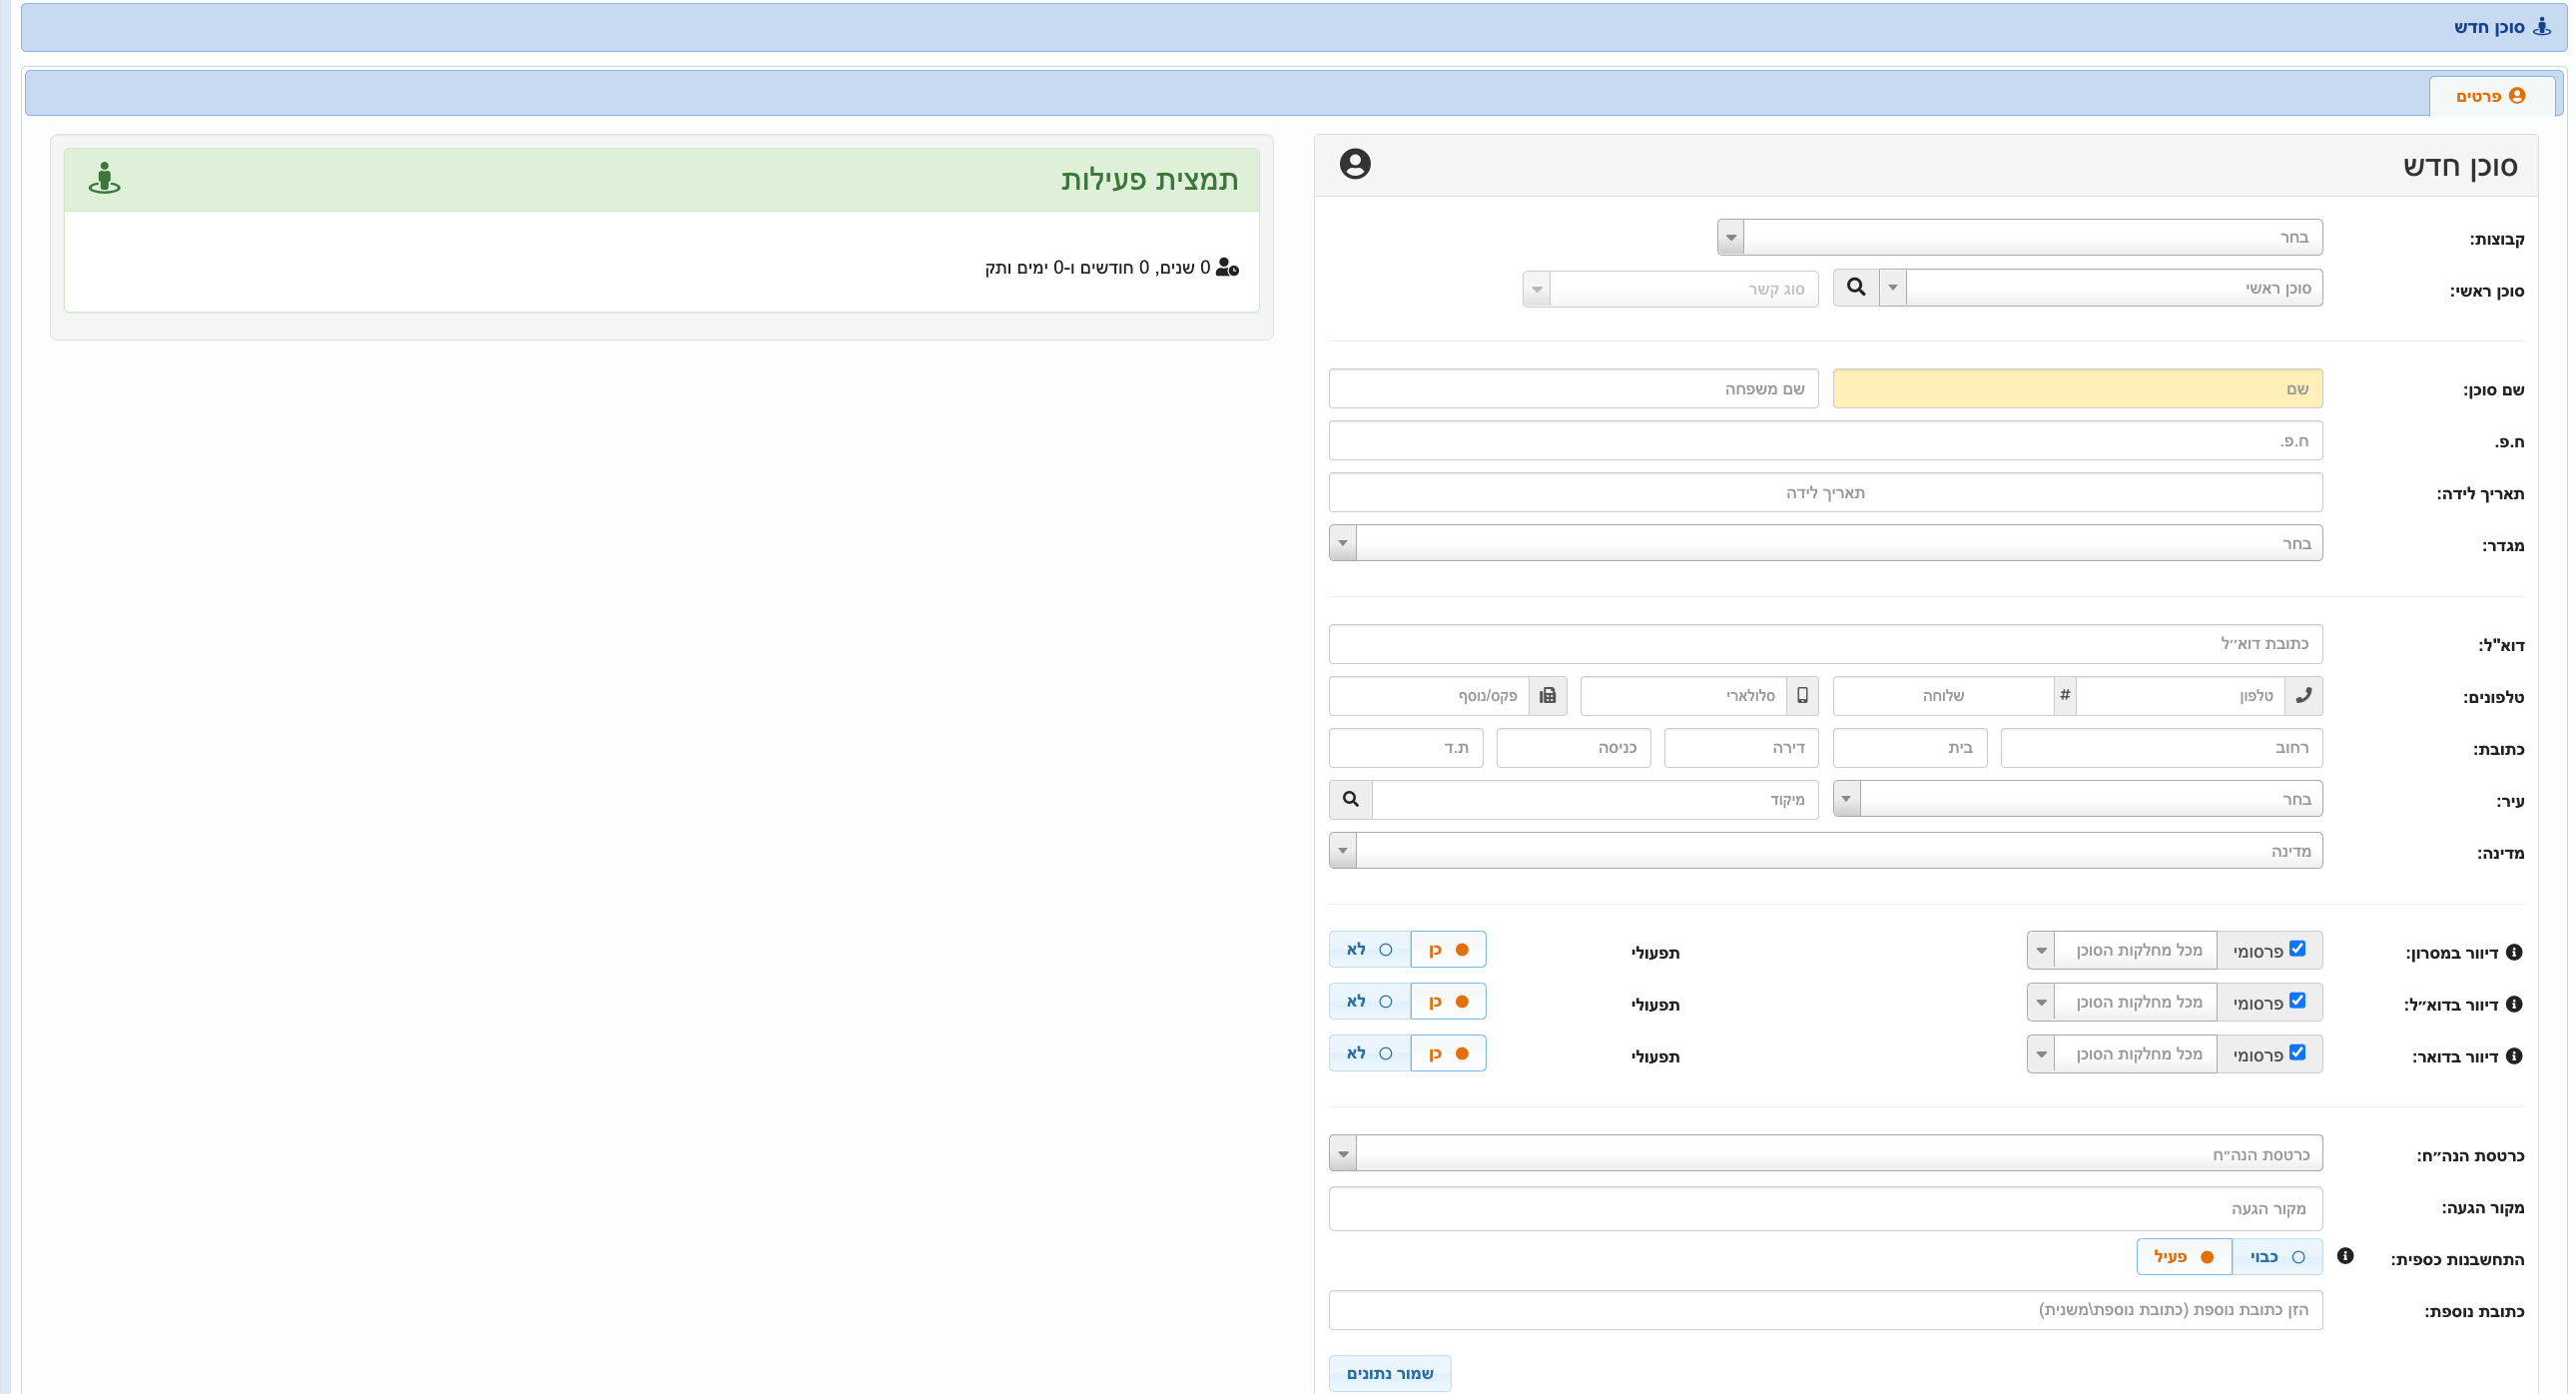Click the ח.פ. input field
Screen dimensions: 2576x1394
coord(1826,441)
